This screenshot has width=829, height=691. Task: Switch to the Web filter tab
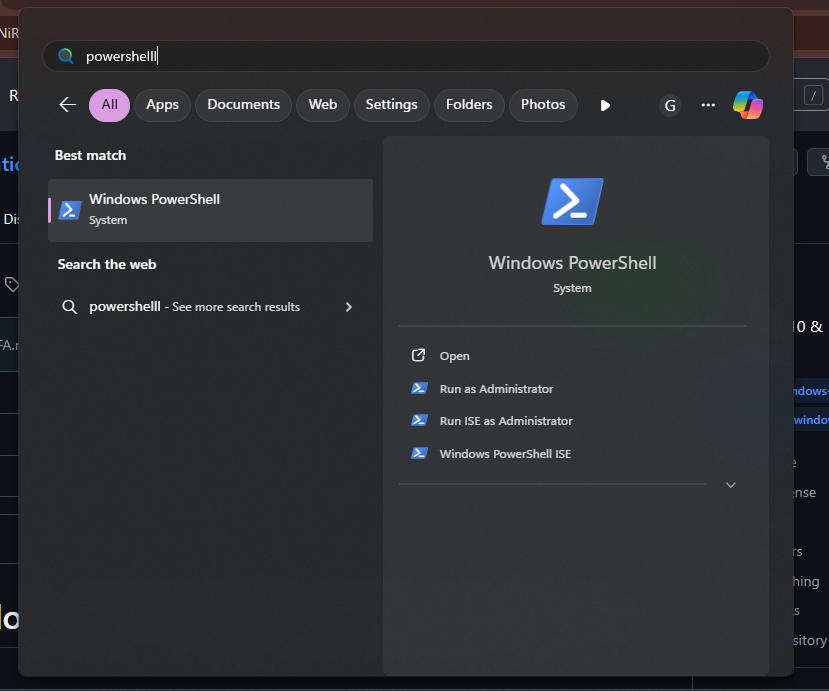(x=322, y=105)
